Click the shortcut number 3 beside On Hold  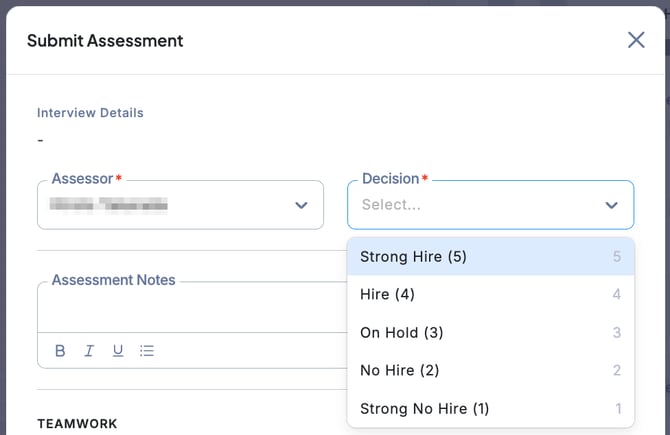[617, 332]
